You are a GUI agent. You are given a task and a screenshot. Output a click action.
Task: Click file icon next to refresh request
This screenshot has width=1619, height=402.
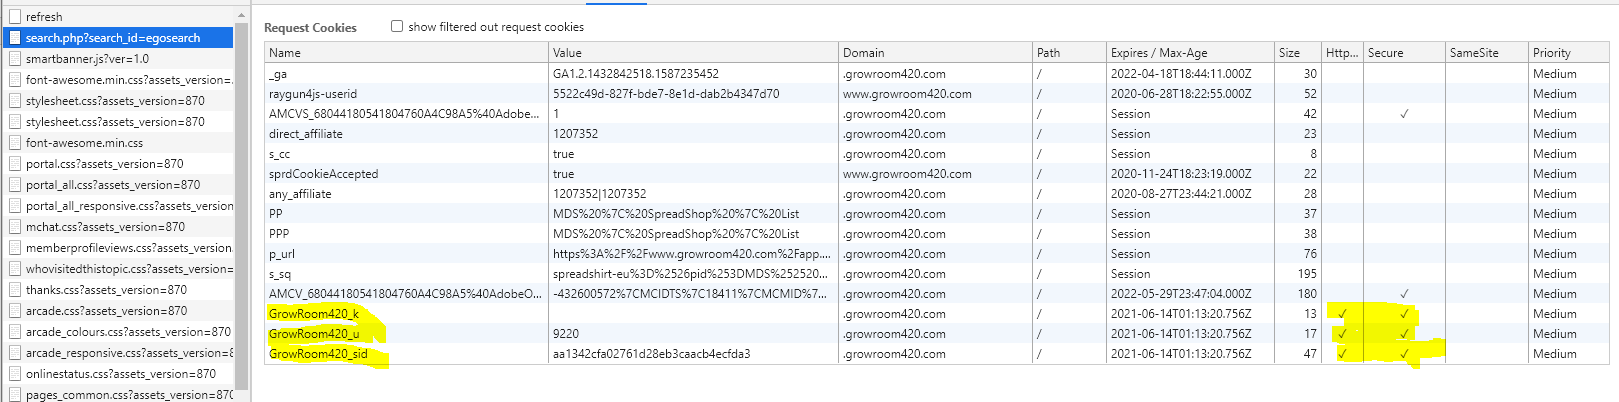click(x=15, y=17)
